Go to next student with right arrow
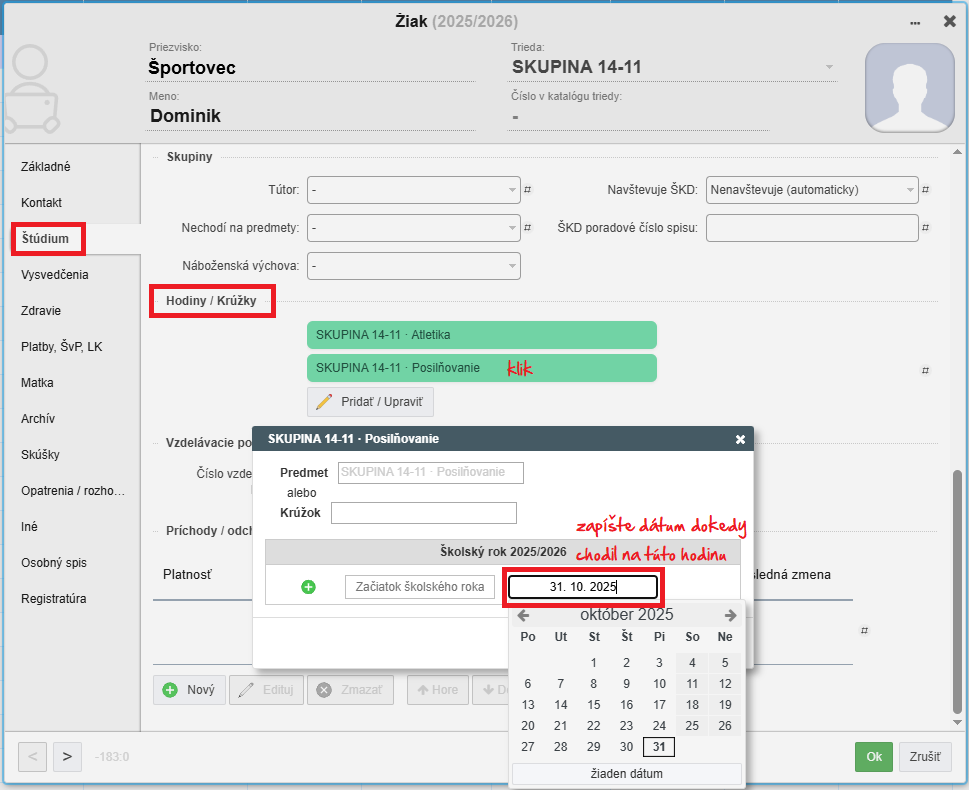 [x=66, y=756]
